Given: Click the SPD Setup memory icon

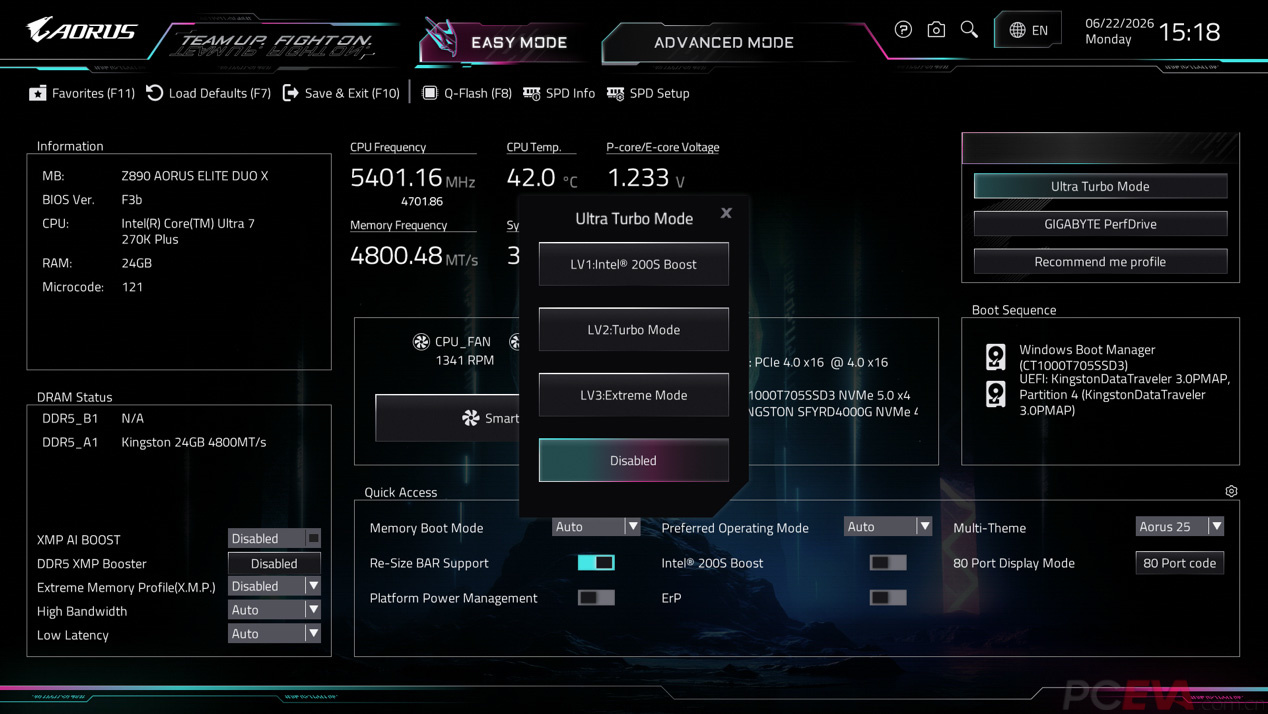Looking at the screenshot, I should click(615, 93).
